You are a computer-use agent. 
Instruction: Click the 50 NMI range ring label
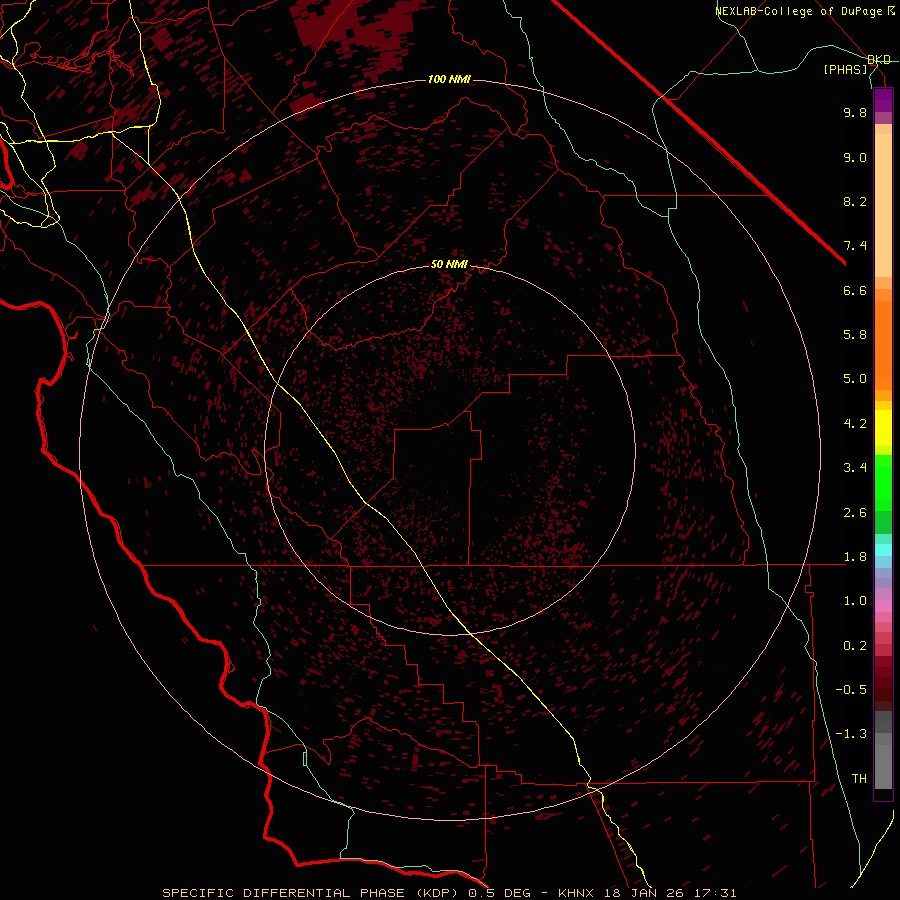pyautogui.click(x=449, y=264)
